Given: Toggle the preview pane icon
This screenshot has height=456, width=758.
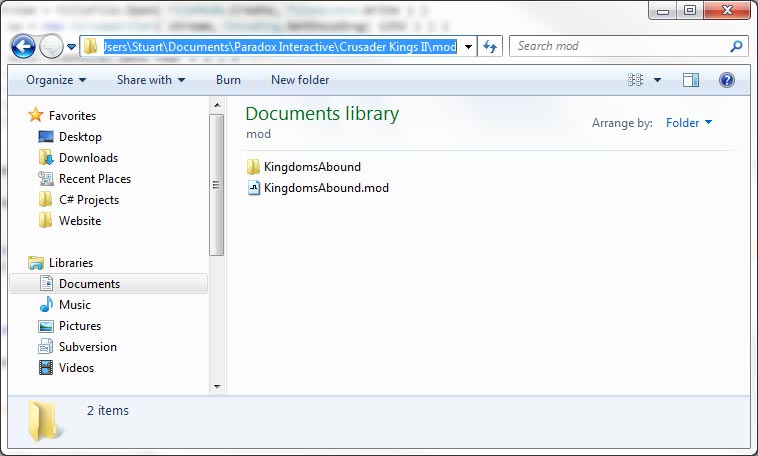Looking at the screenshot, I should coord(691,80).
